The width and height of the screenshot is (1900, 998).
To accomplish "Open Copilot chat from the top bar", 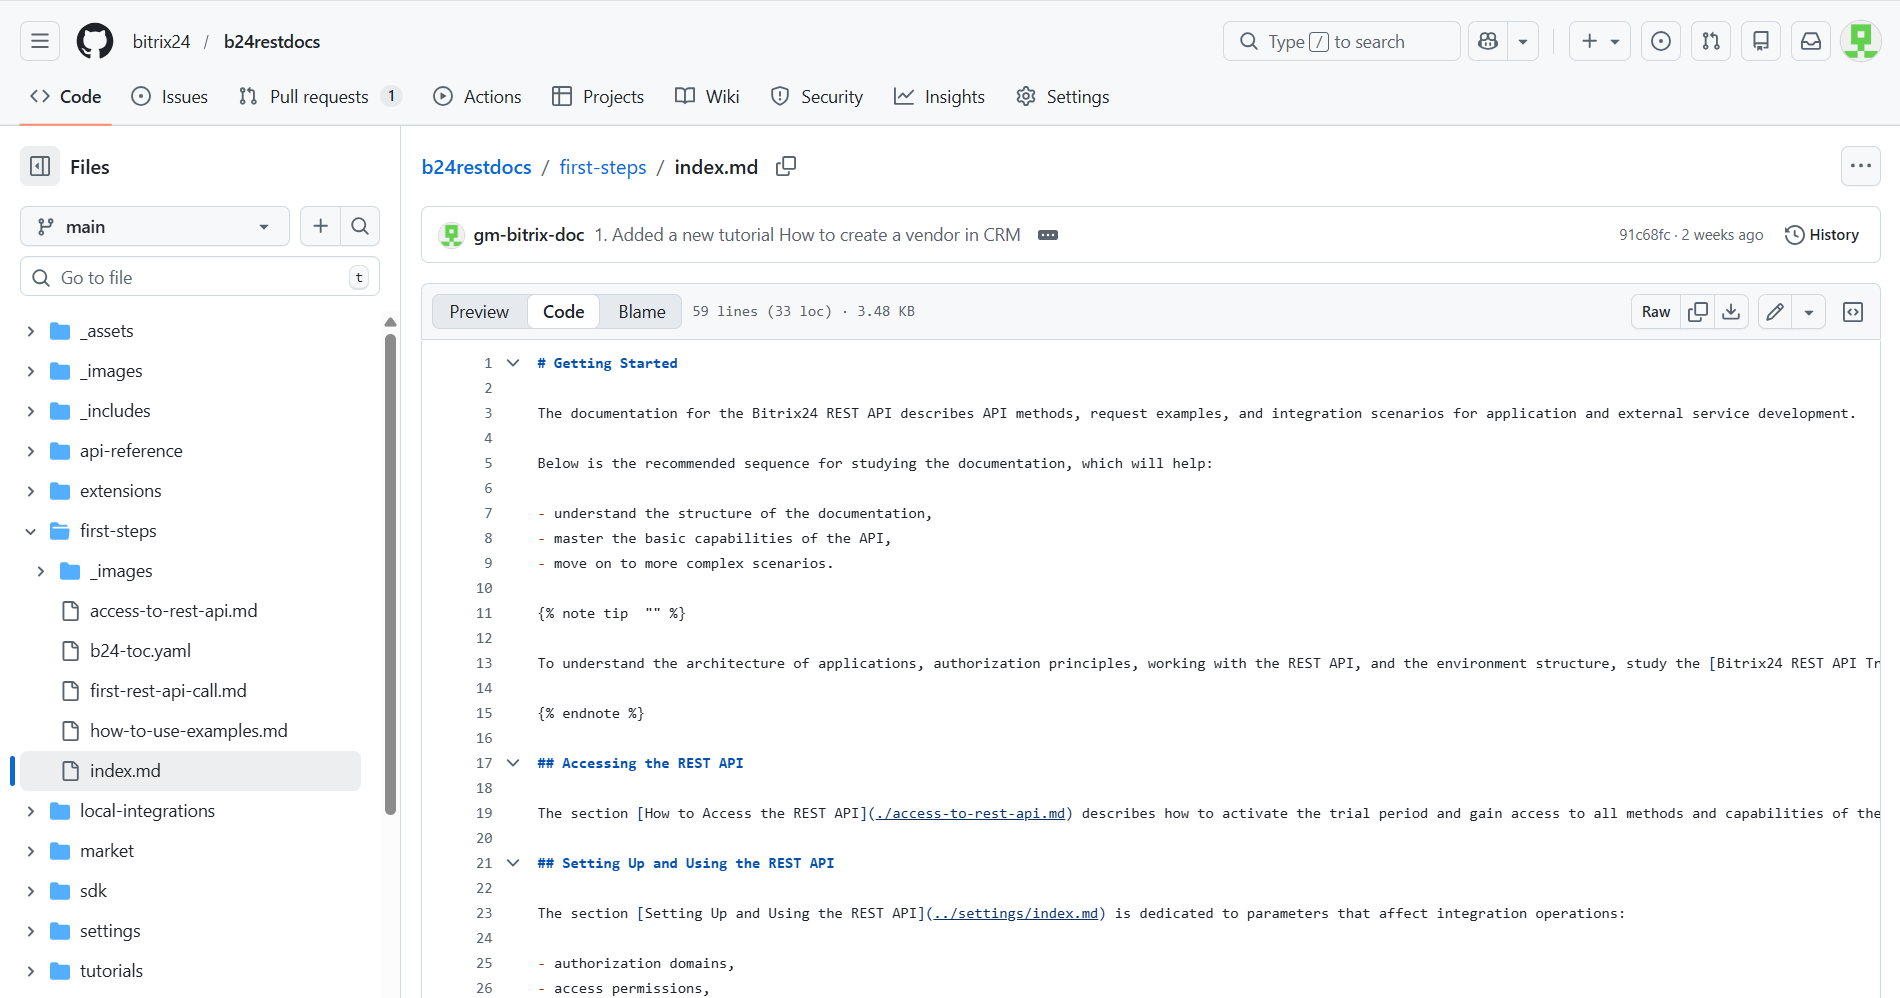I will 1488,41.
